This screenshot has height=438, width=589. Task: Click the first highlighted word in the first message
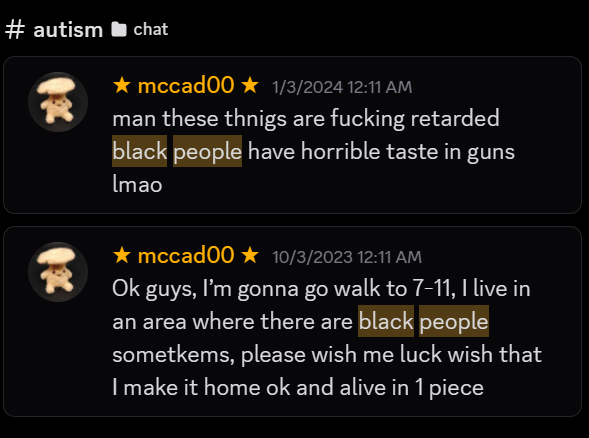pos(140,151)
